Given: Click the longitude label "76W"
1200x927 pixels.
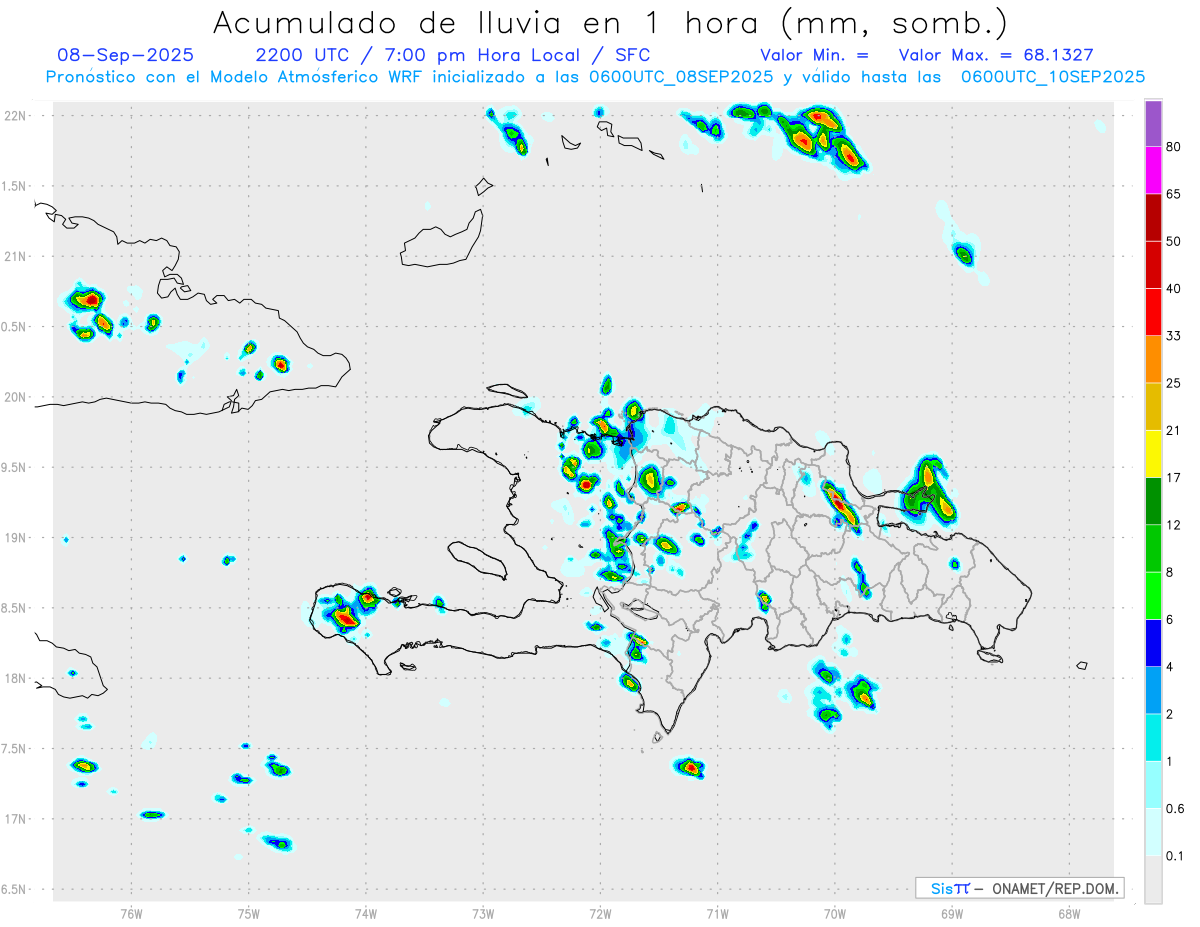Looking at the screenshot, I should 131,913.
